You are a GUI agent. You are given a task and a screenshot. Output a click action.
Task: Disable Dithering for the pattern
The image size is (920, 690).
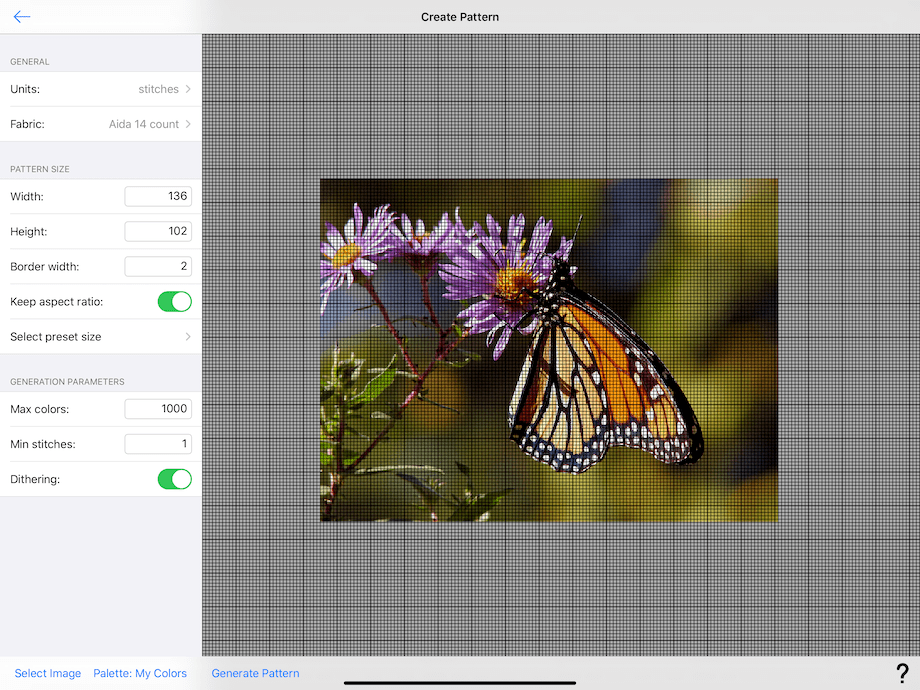pyautogui.click(x=174, y=479)
